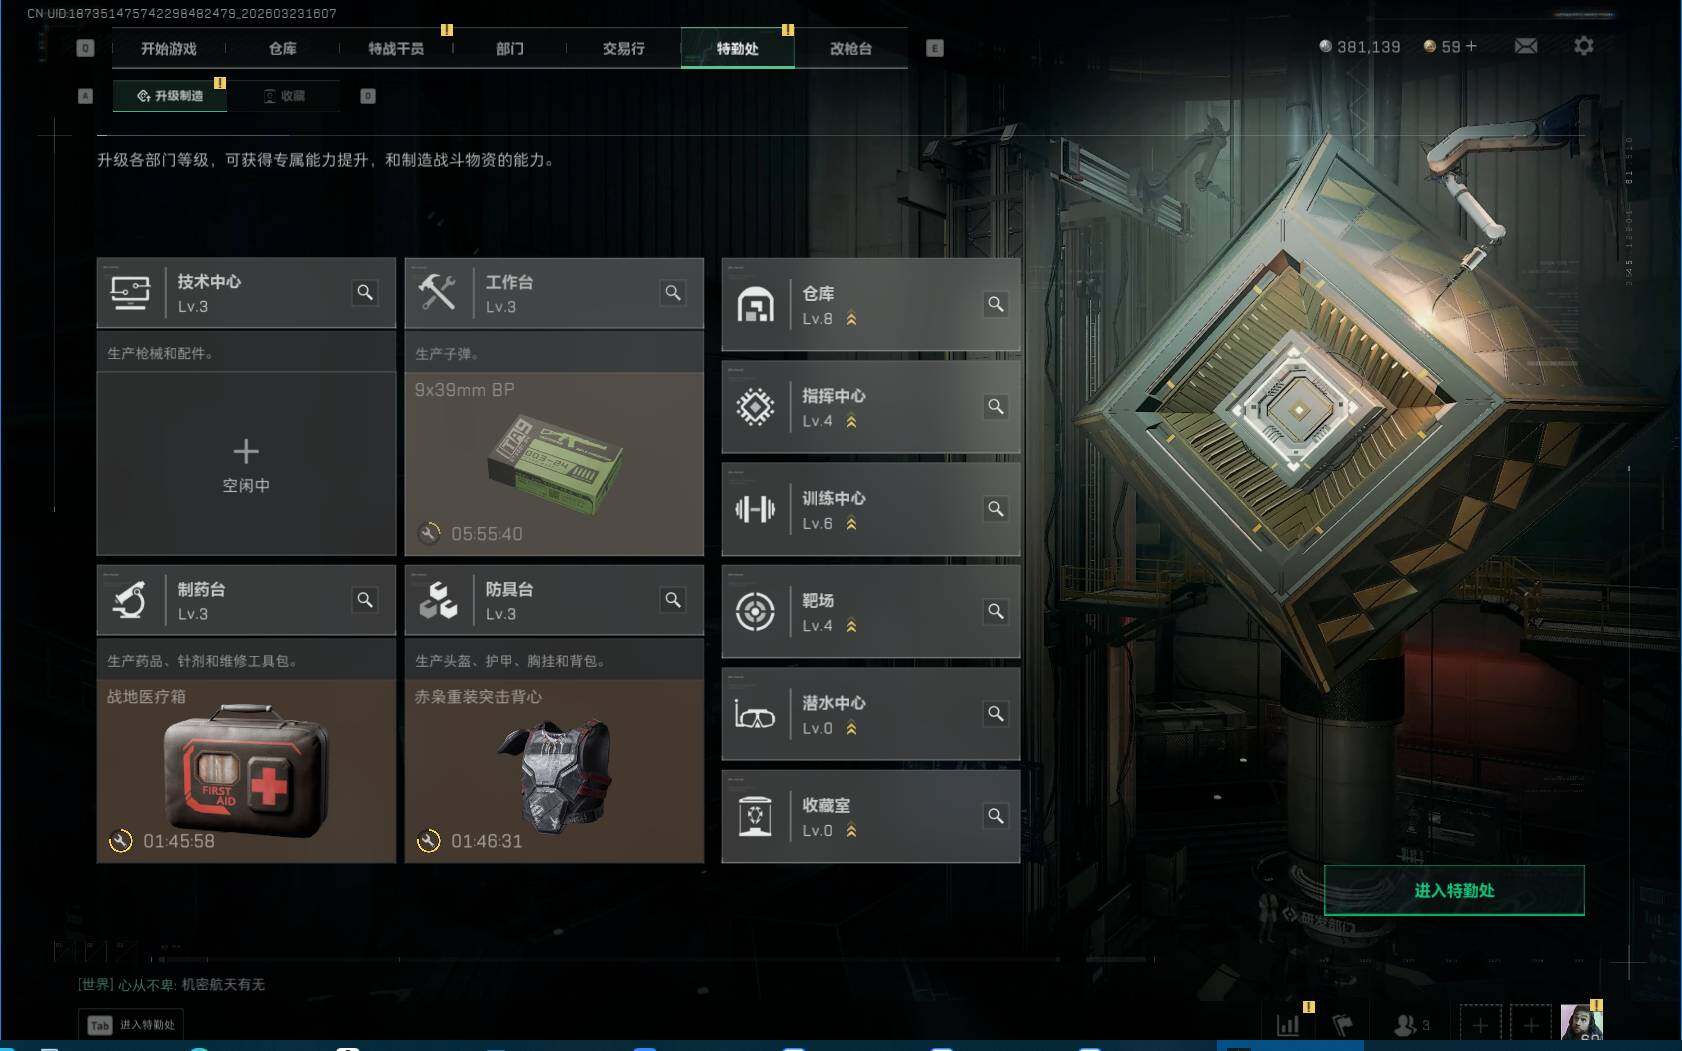Add currency with the plus button
Viewport: 1682px width, 1051px height.
click(1471, 46)
